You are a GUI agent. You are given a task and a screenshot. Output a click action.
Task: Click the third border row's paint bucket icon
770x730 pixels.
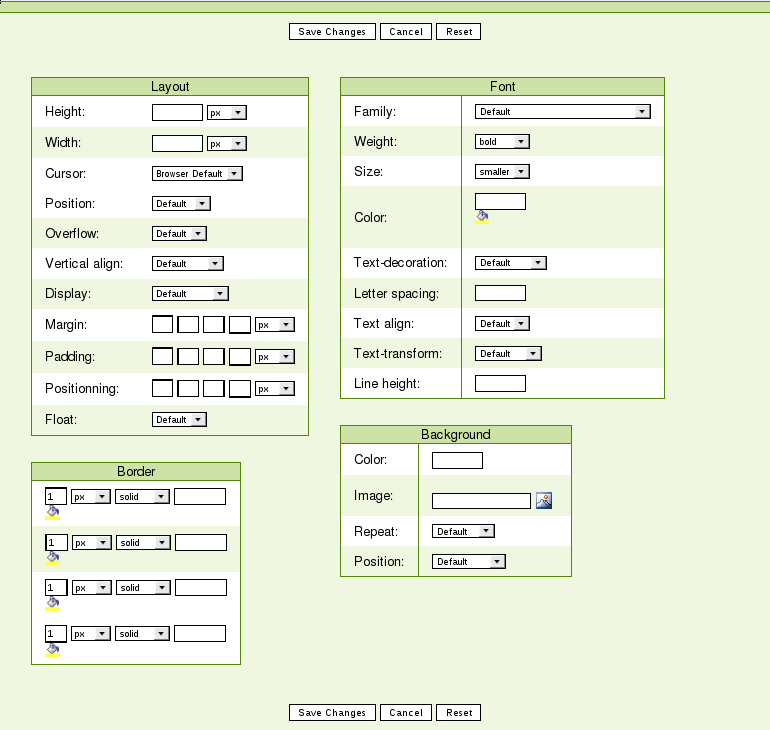52,603
